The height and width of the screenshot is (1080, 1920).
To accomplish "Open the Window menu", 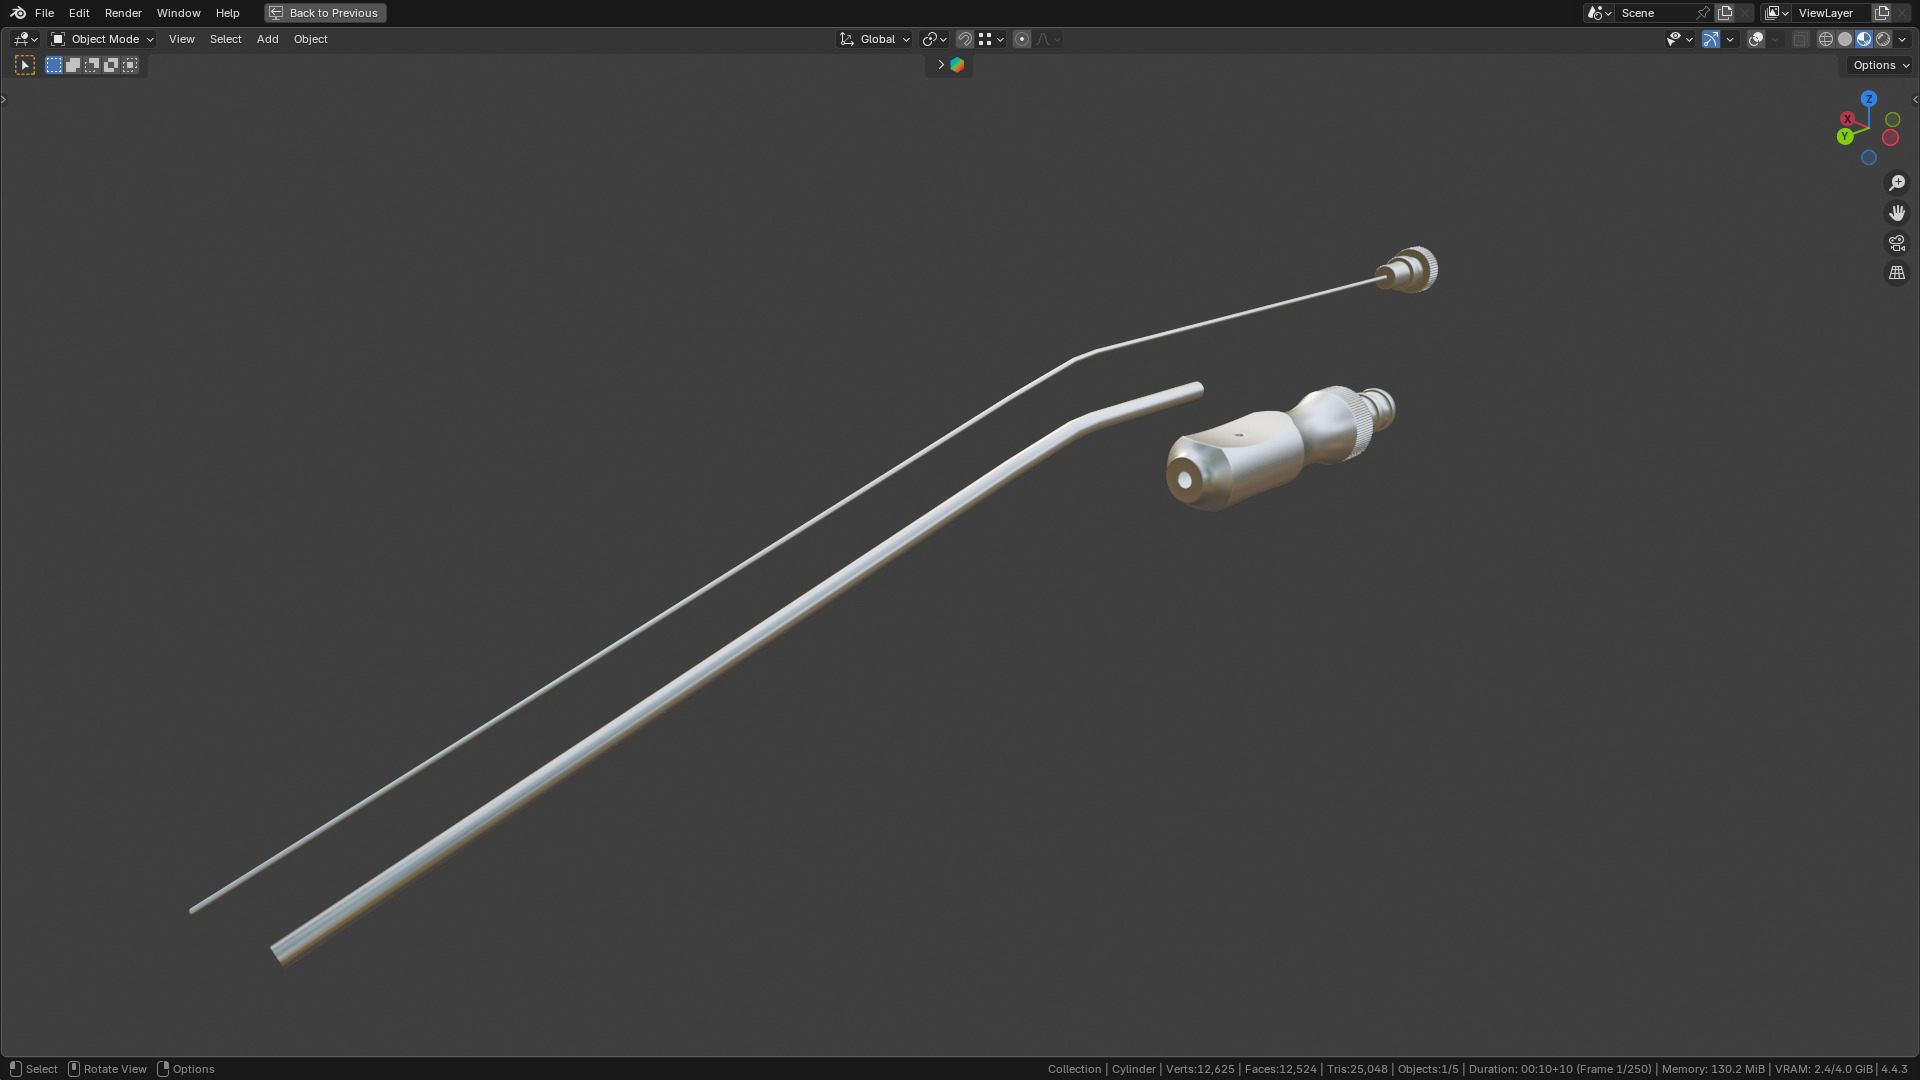I will [x=178, y=13].
